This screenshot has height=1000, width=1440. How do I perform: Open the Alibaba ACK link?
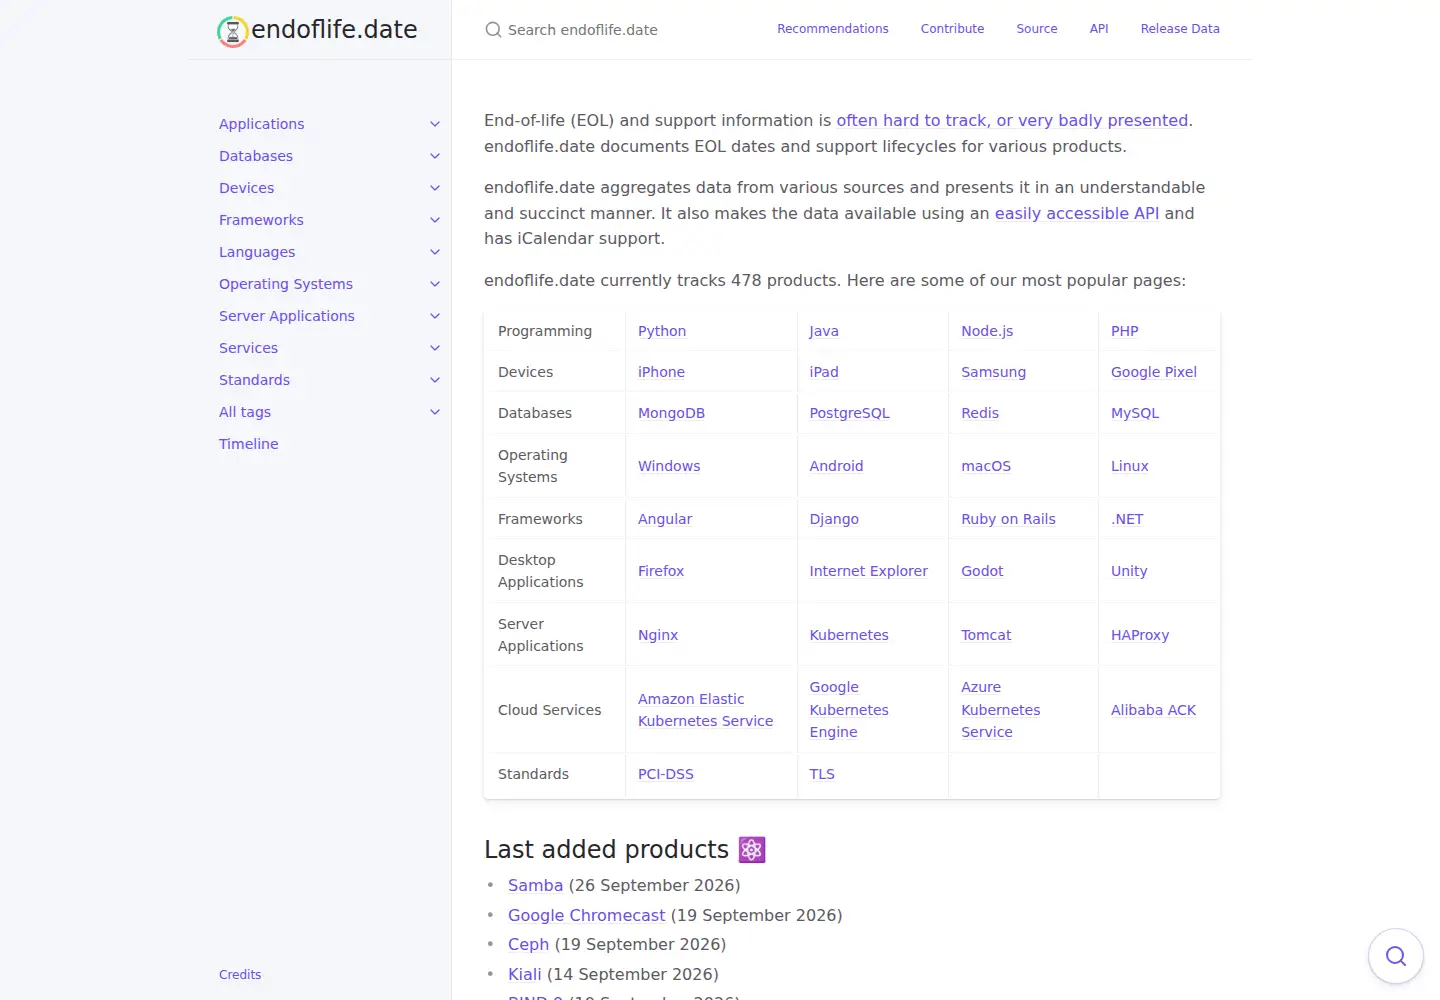coord(1153,710)
